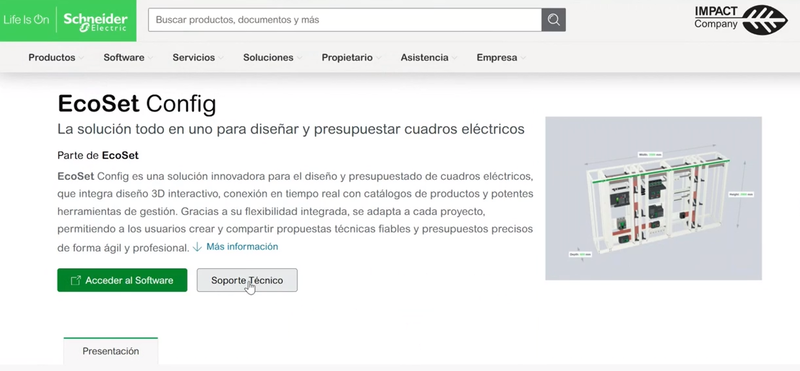Follow the Más información link
The width and height of the screenshot is (800, 371).
(242, 247)
